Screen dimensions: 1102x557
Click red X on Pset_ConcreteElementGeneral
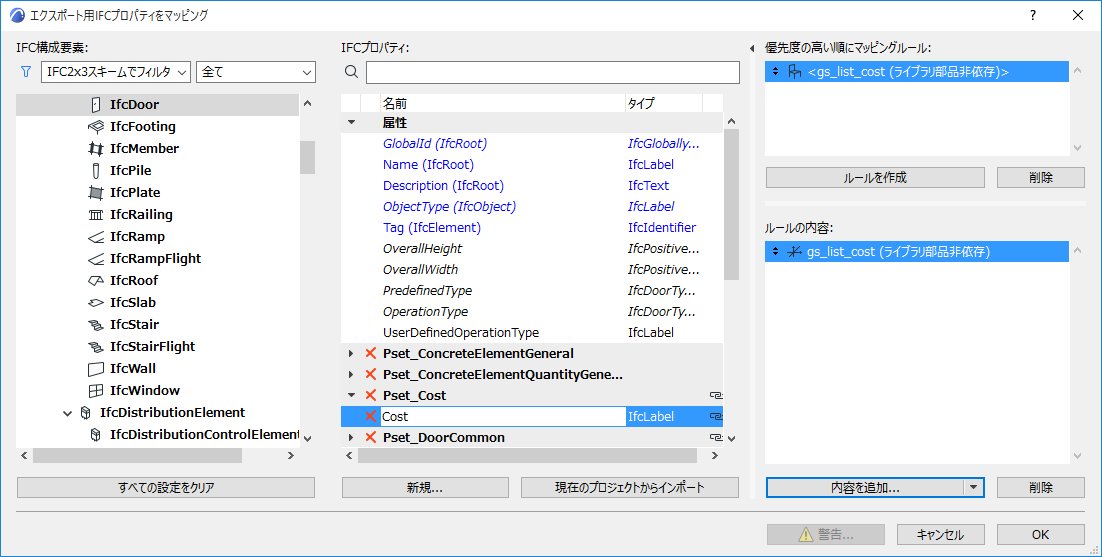pos(371,353)
